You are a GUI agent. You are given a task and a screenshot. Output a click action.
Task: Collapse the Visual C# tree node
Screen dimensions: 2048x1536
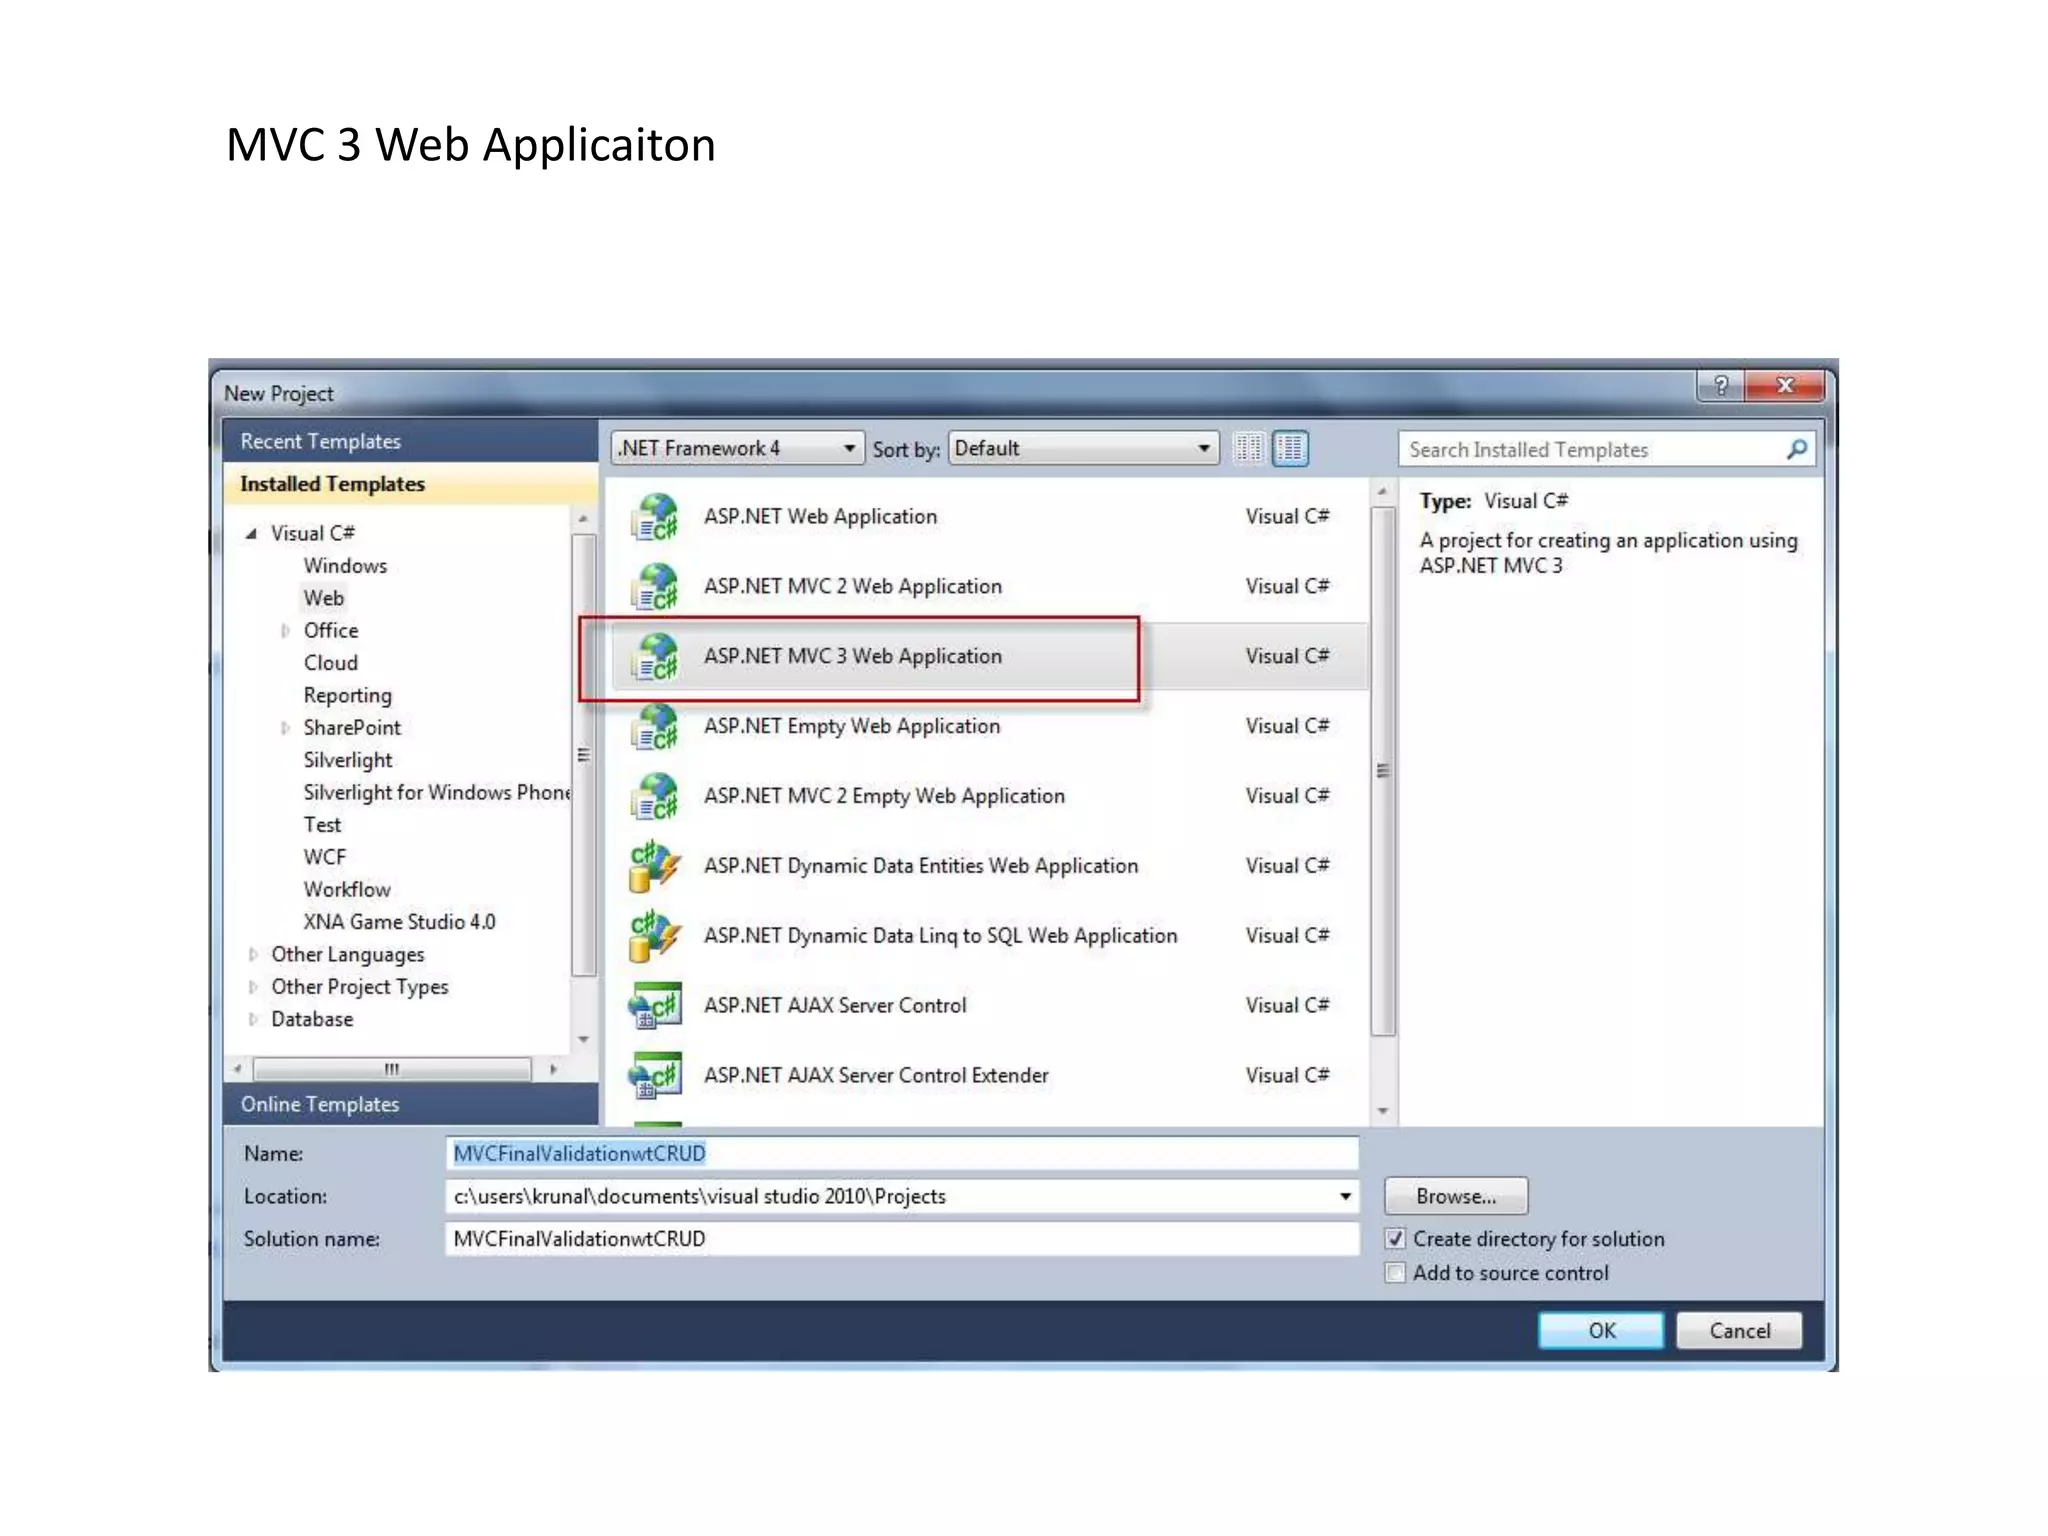252,534
